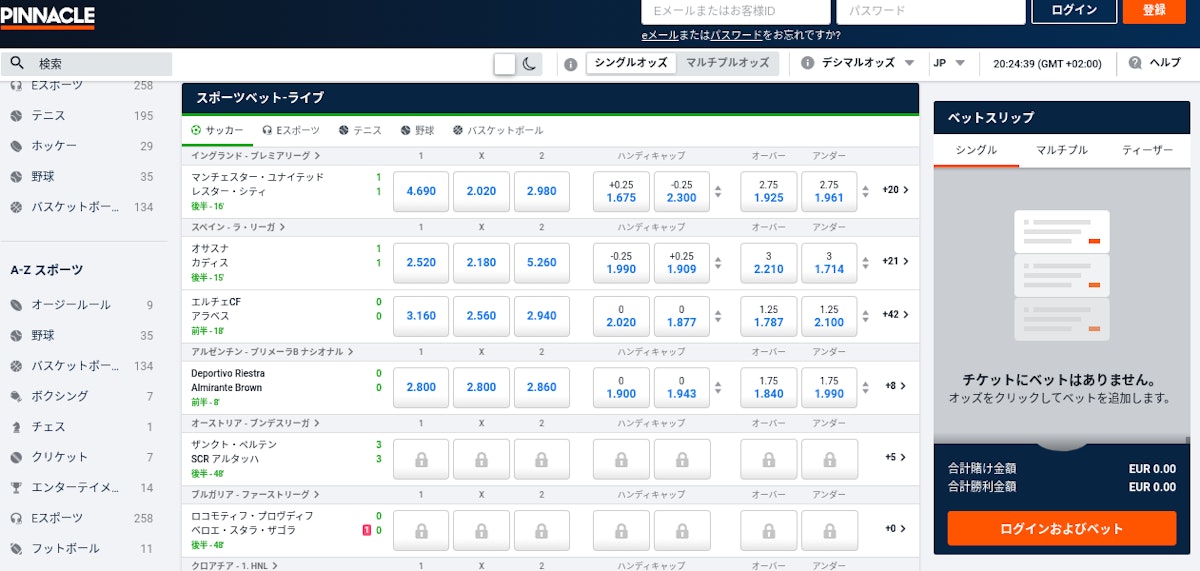Open +42 more markets for エルチェCF match
The height and width of the screenshot is (571, 1200).
tap(895, 314)
